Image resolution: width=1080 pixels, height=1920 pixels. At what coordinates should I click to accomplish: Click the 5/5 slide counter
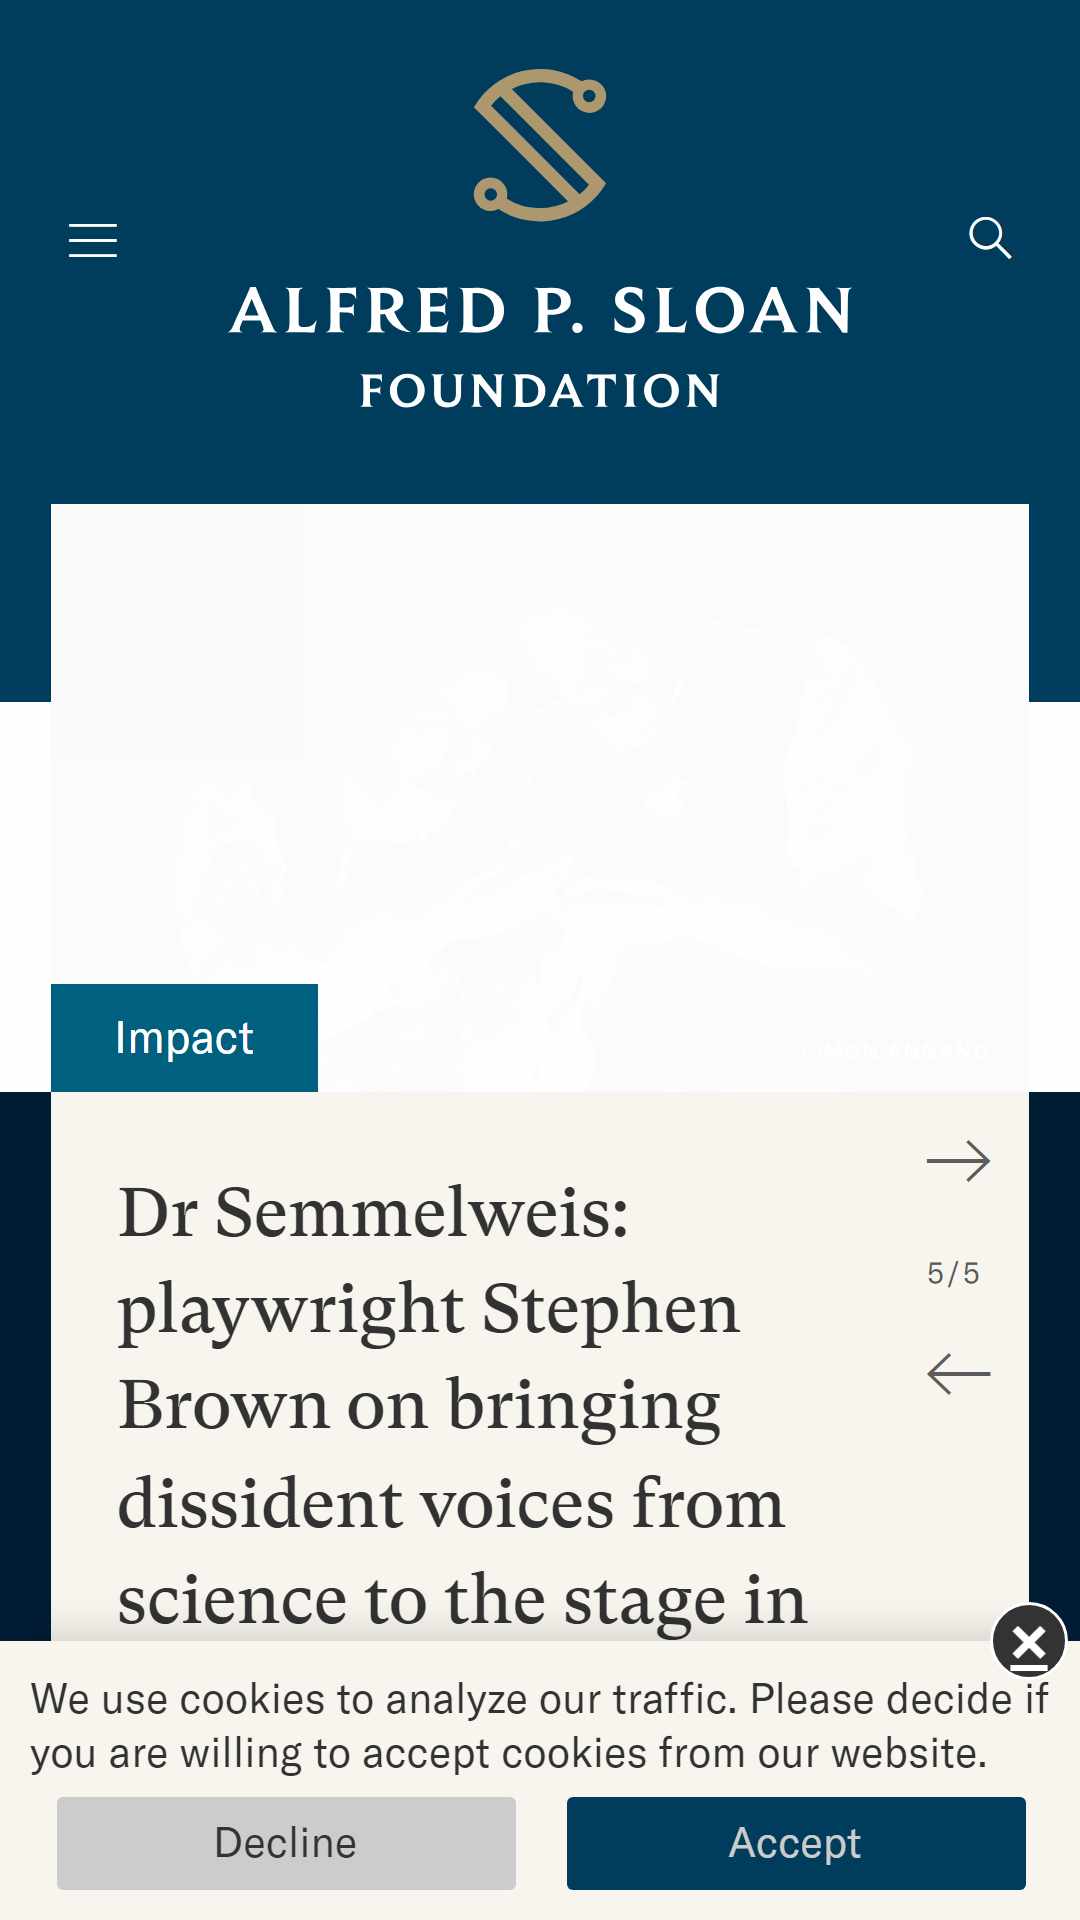(953, 1273)
